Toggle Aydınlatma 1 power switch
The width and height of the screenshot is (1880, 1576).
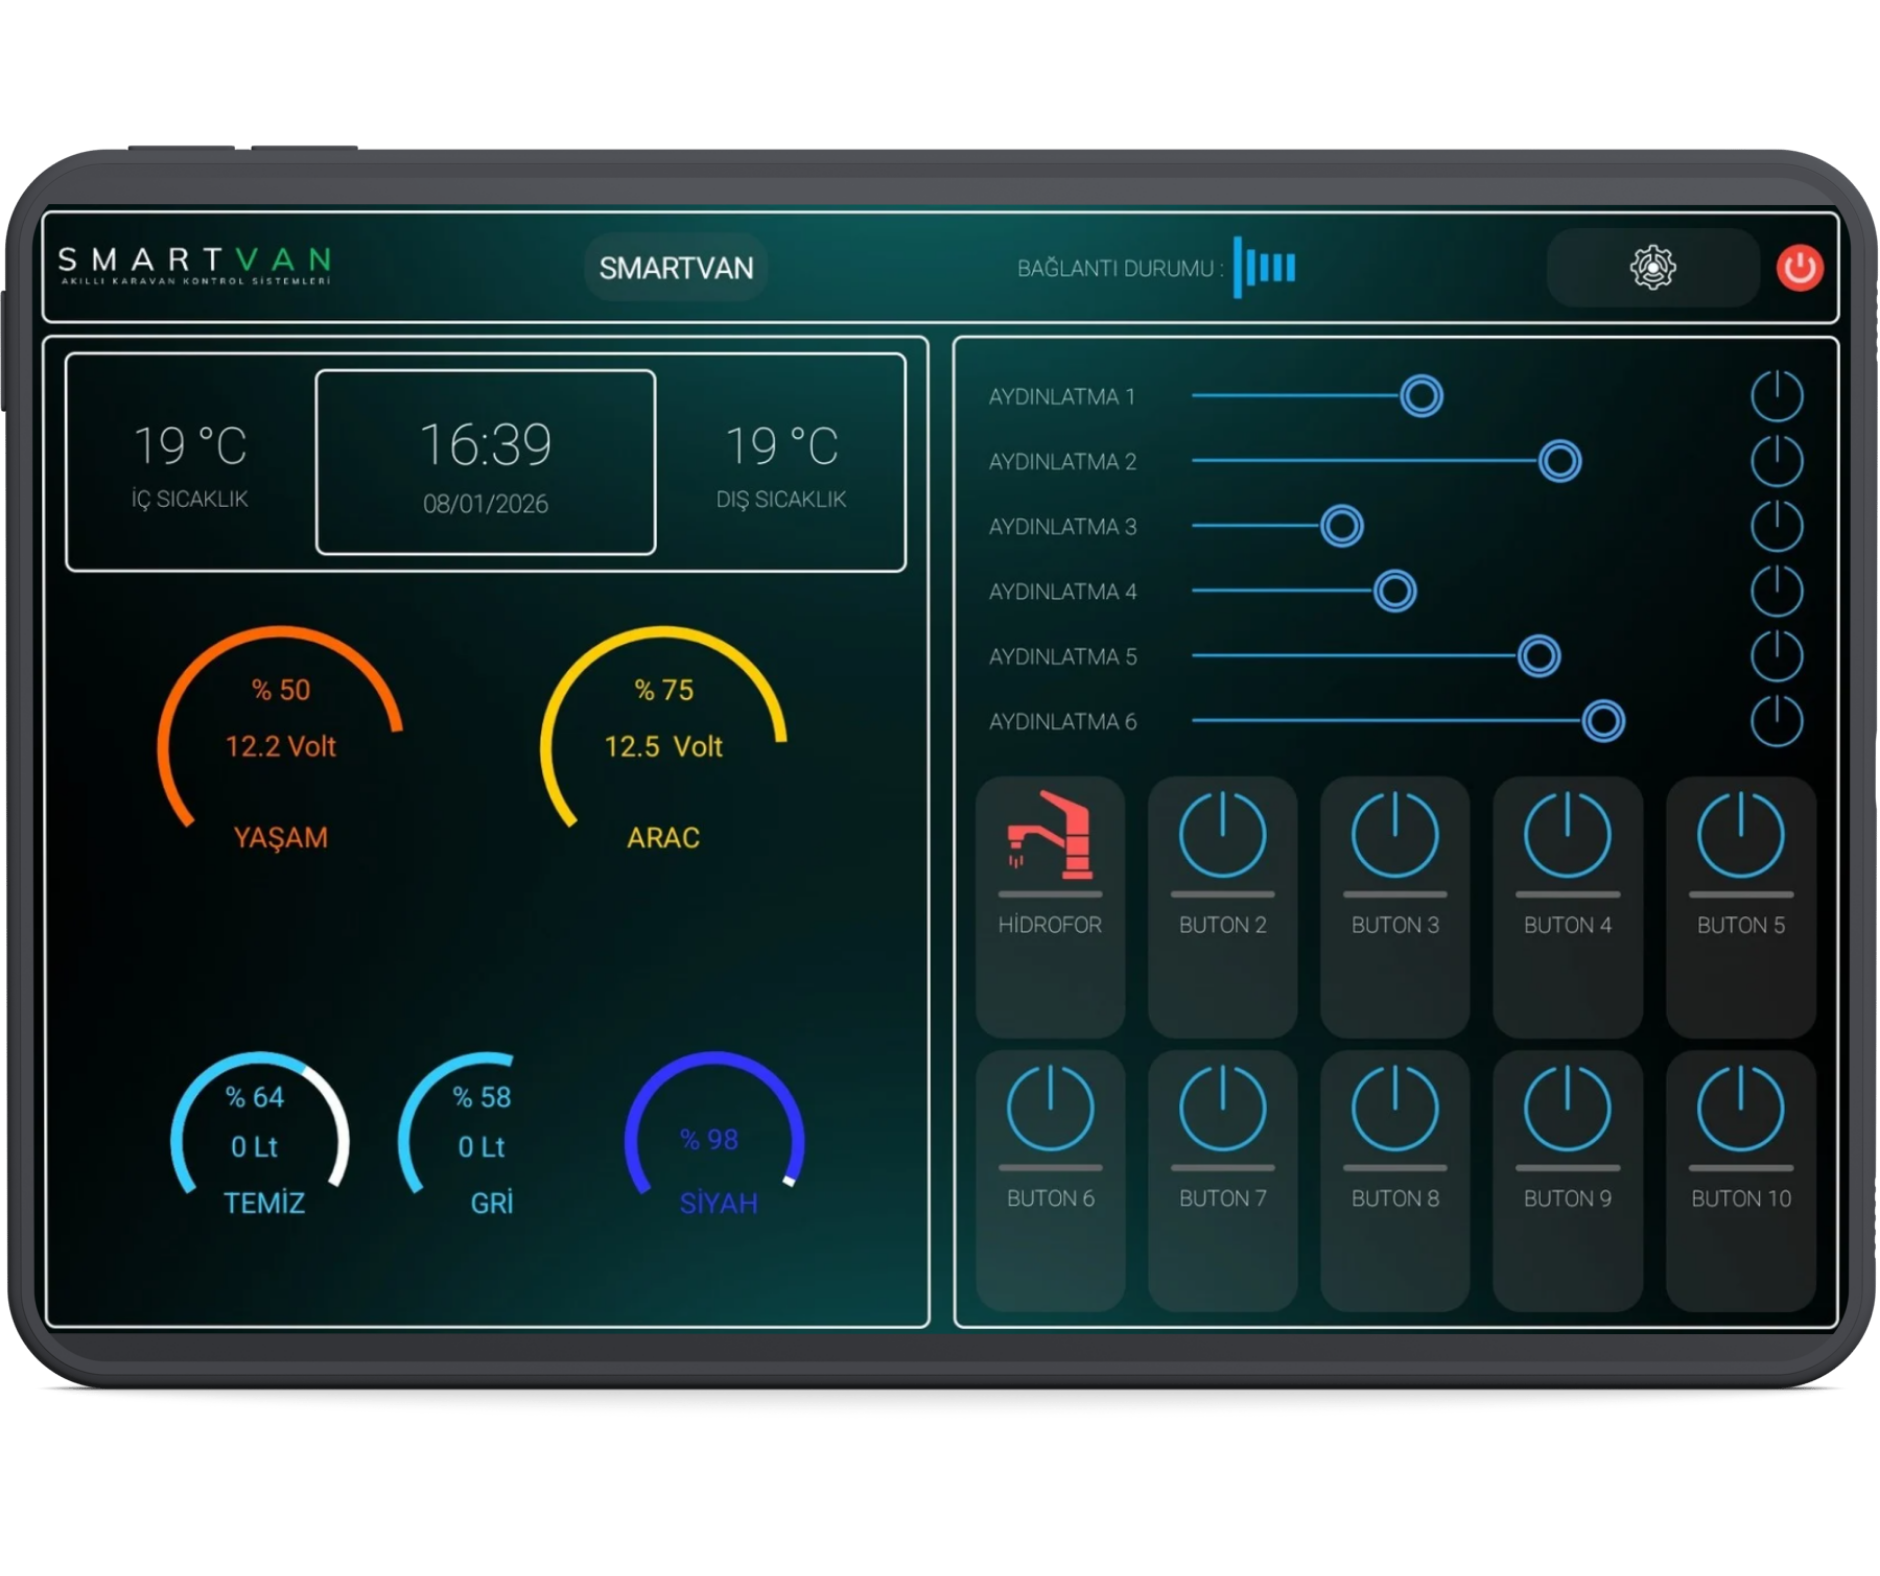click(1776, 396)
